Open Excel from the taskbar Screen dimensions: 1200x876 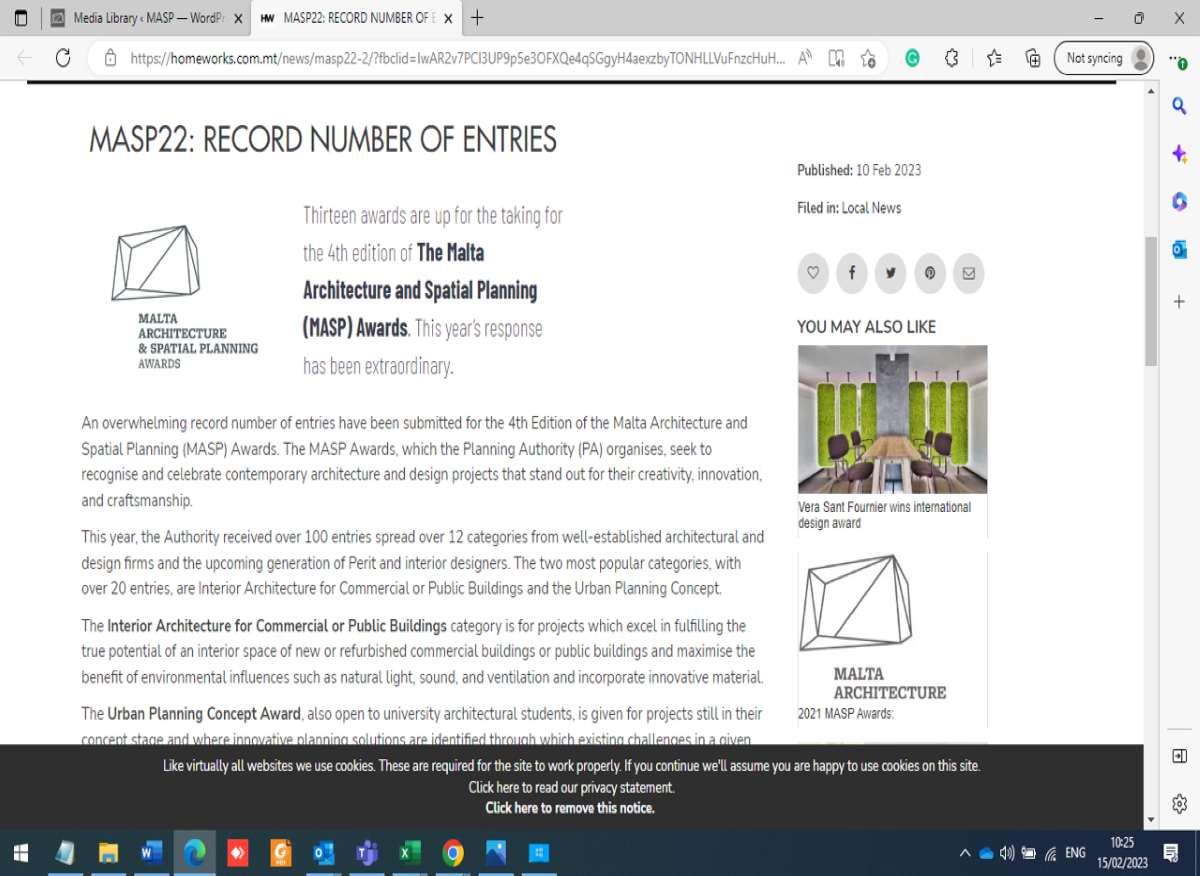pos(409,853)
